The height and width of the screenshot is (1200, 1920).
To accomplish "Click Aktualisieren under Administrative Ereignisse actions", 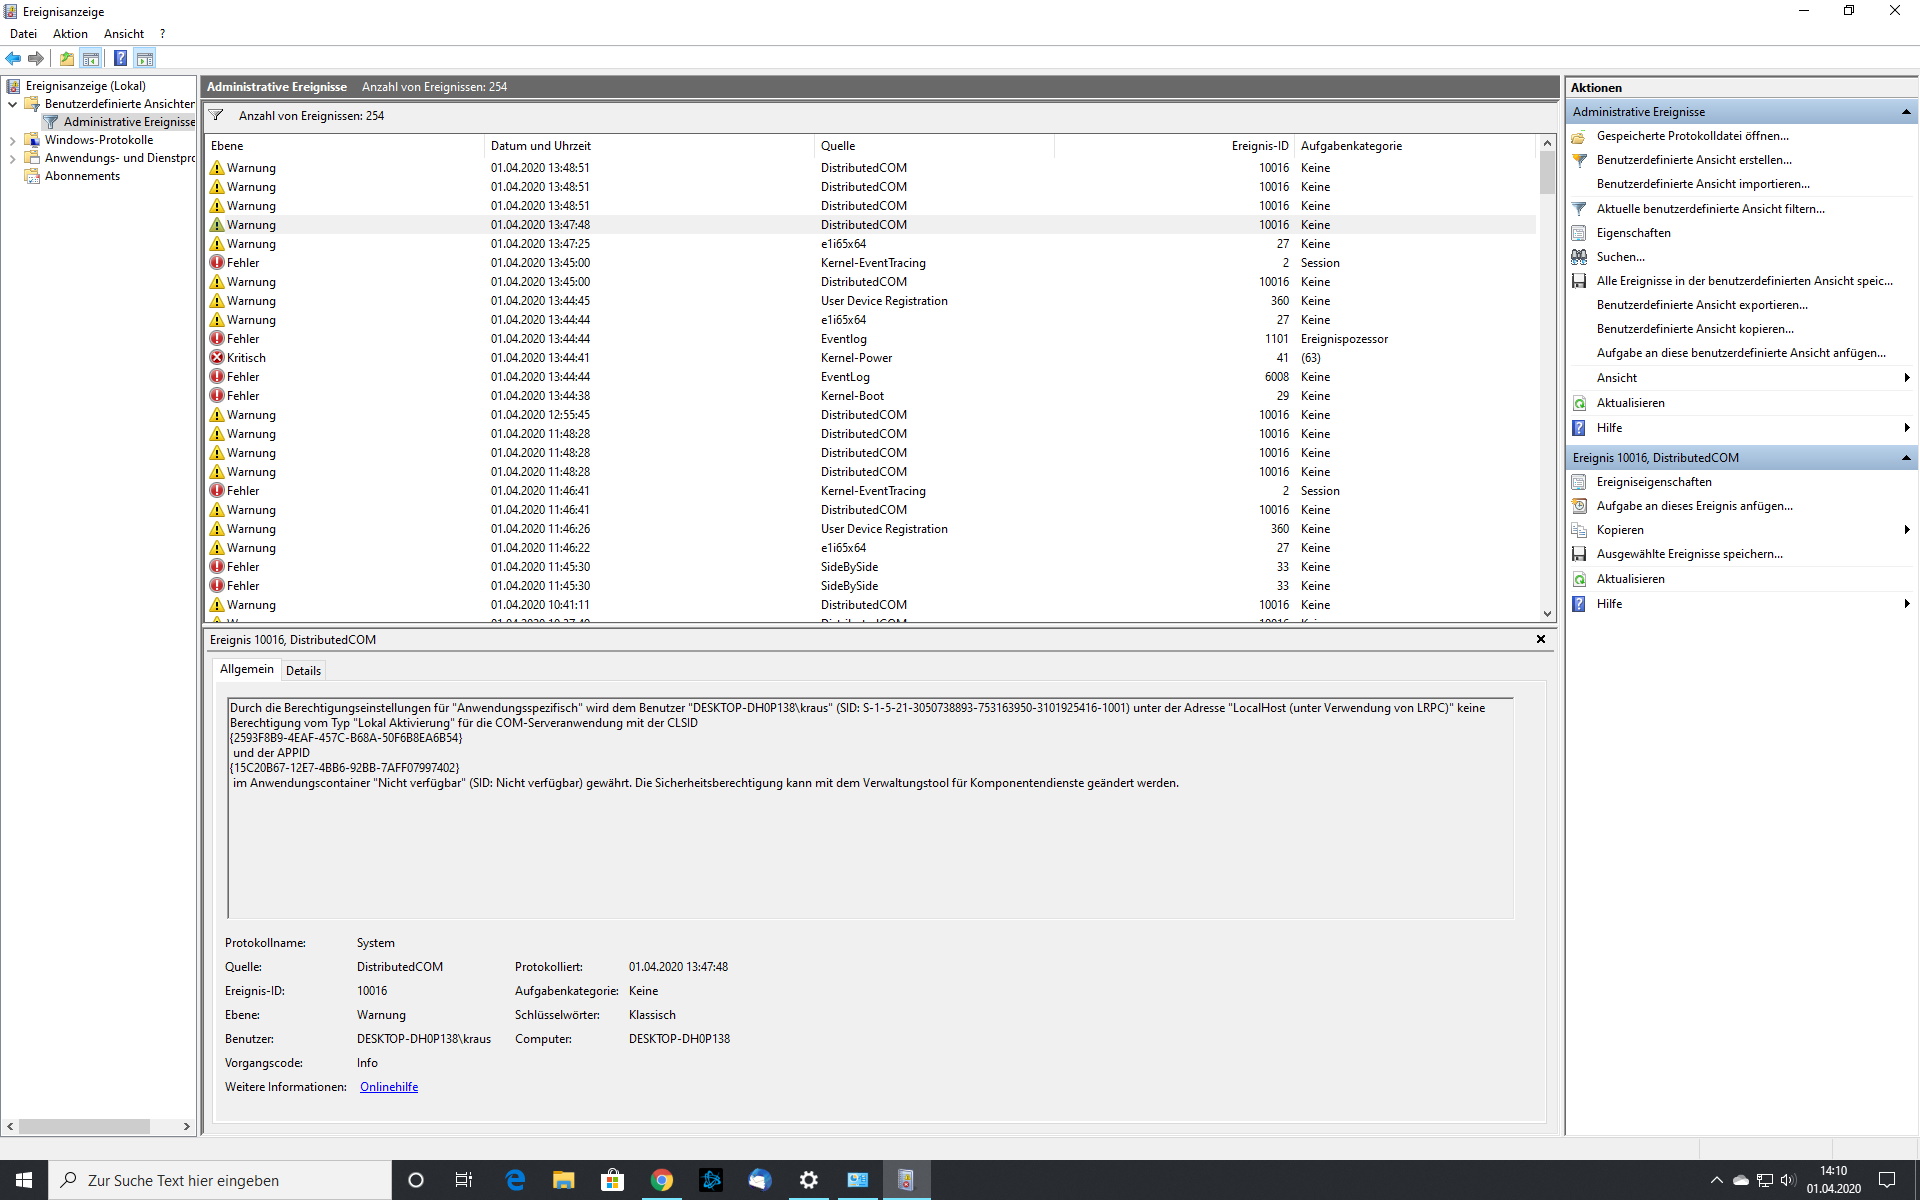I will click(x=1630, y=403).
